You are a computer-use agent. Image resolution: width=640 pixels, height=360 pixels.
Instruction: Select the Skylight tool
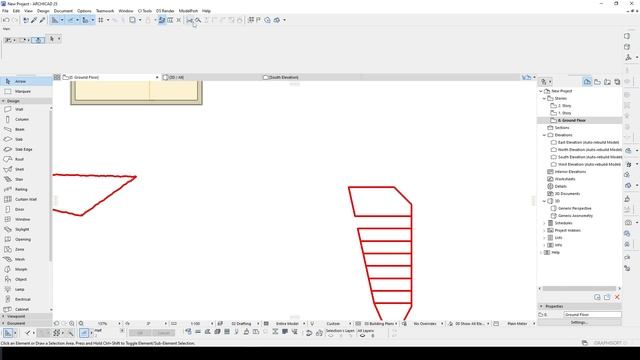click(x=26, y=229)
